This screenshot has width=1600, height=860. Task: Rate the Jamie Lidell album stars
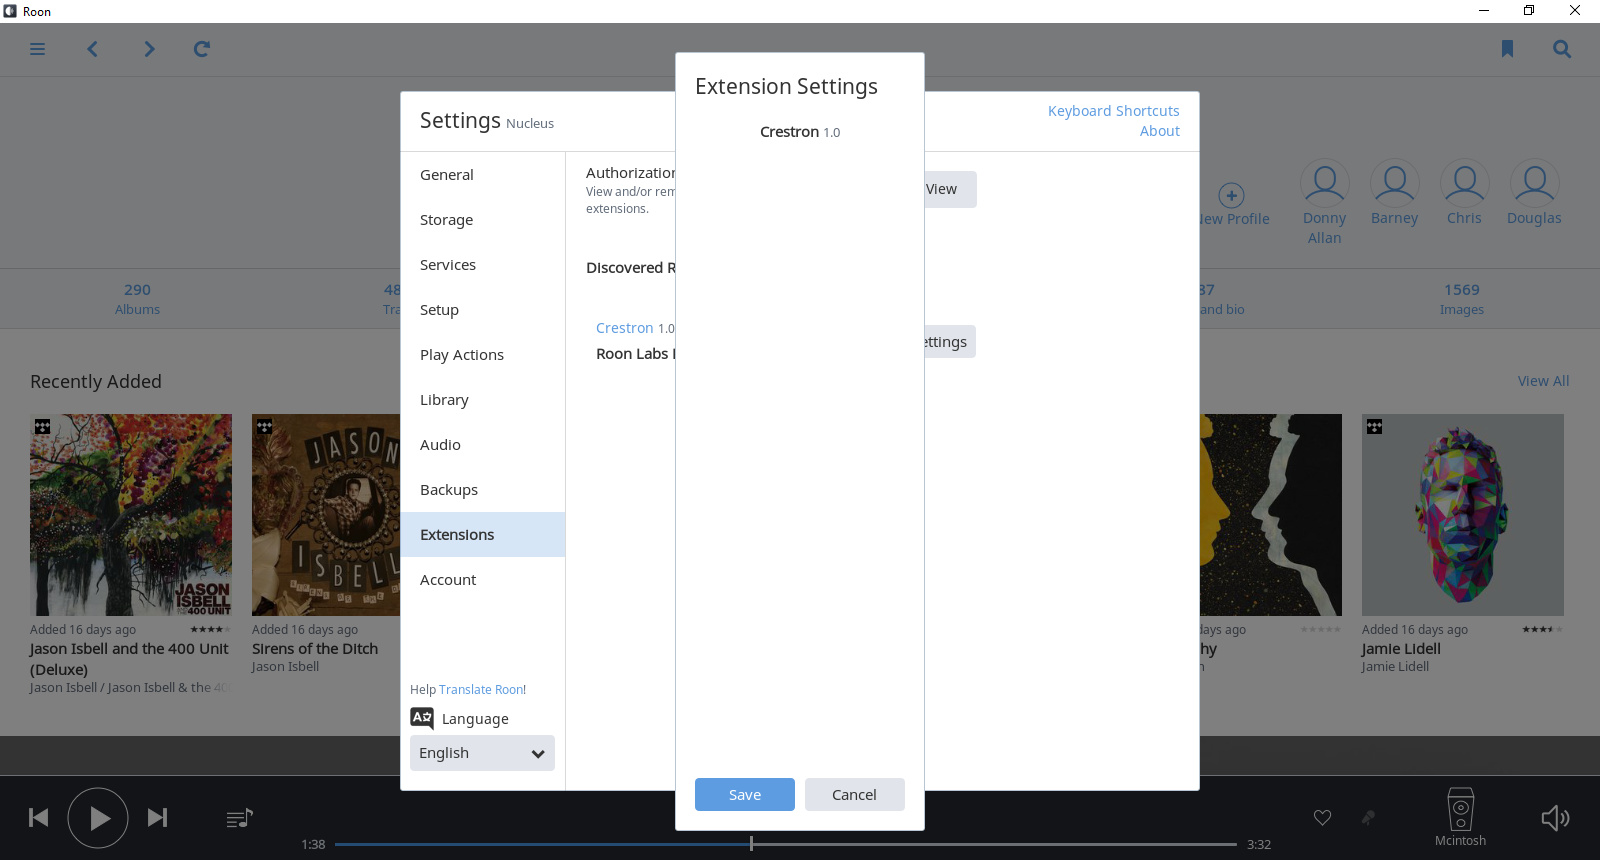[x=1542, y=630]
